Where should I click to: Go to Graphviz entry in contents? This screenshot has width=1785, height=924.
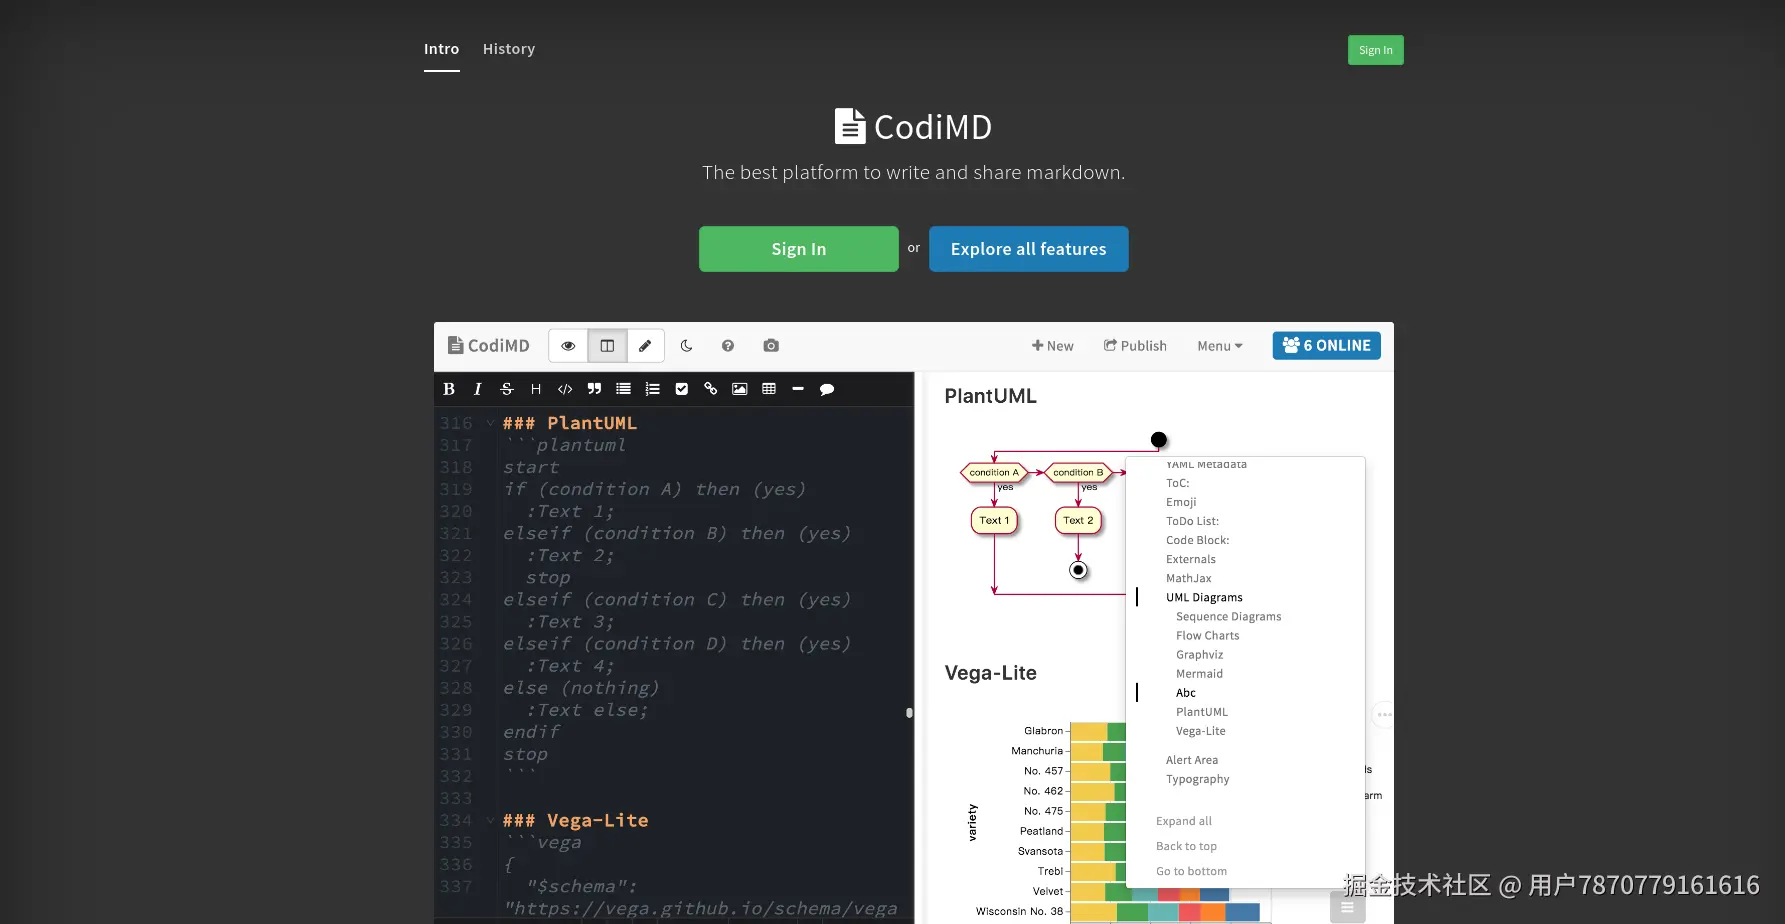[1200, 654]
